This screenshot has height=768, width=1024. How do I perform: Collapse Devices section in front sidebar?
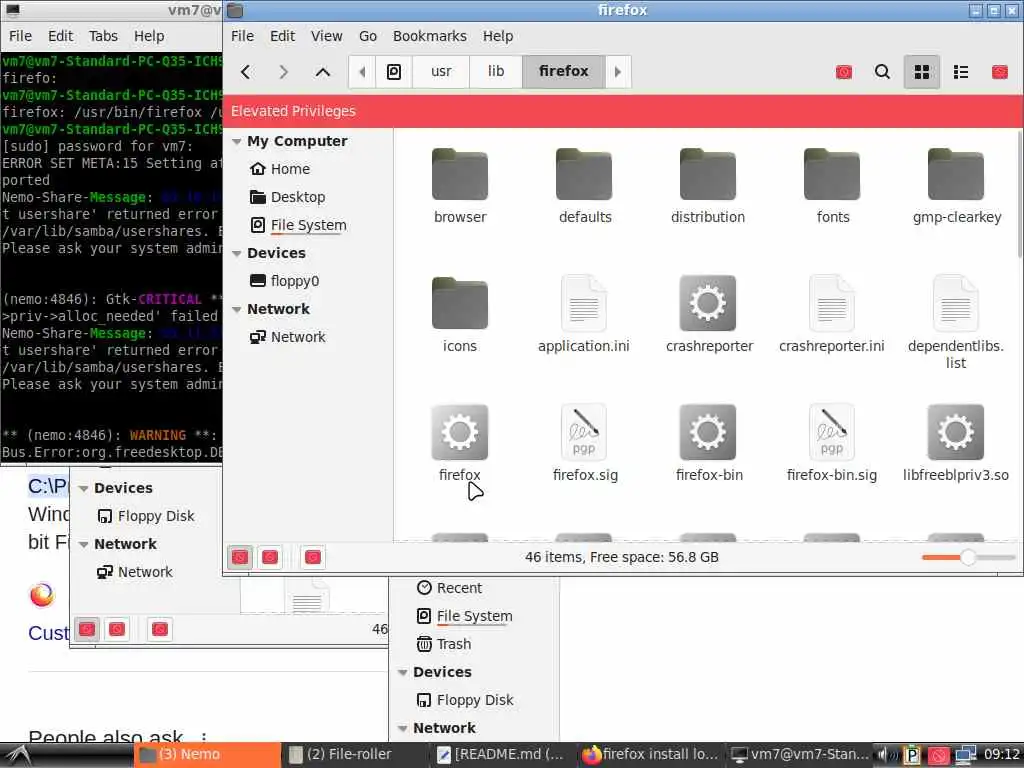(x=237, y=253)
